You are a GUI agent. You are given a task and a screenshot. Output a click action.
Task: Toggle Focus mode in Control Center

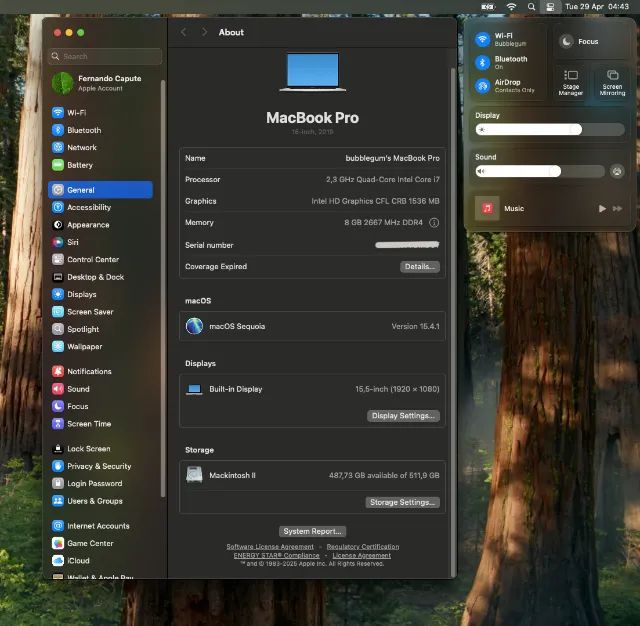pyautogui.click(x=567, y=41)
